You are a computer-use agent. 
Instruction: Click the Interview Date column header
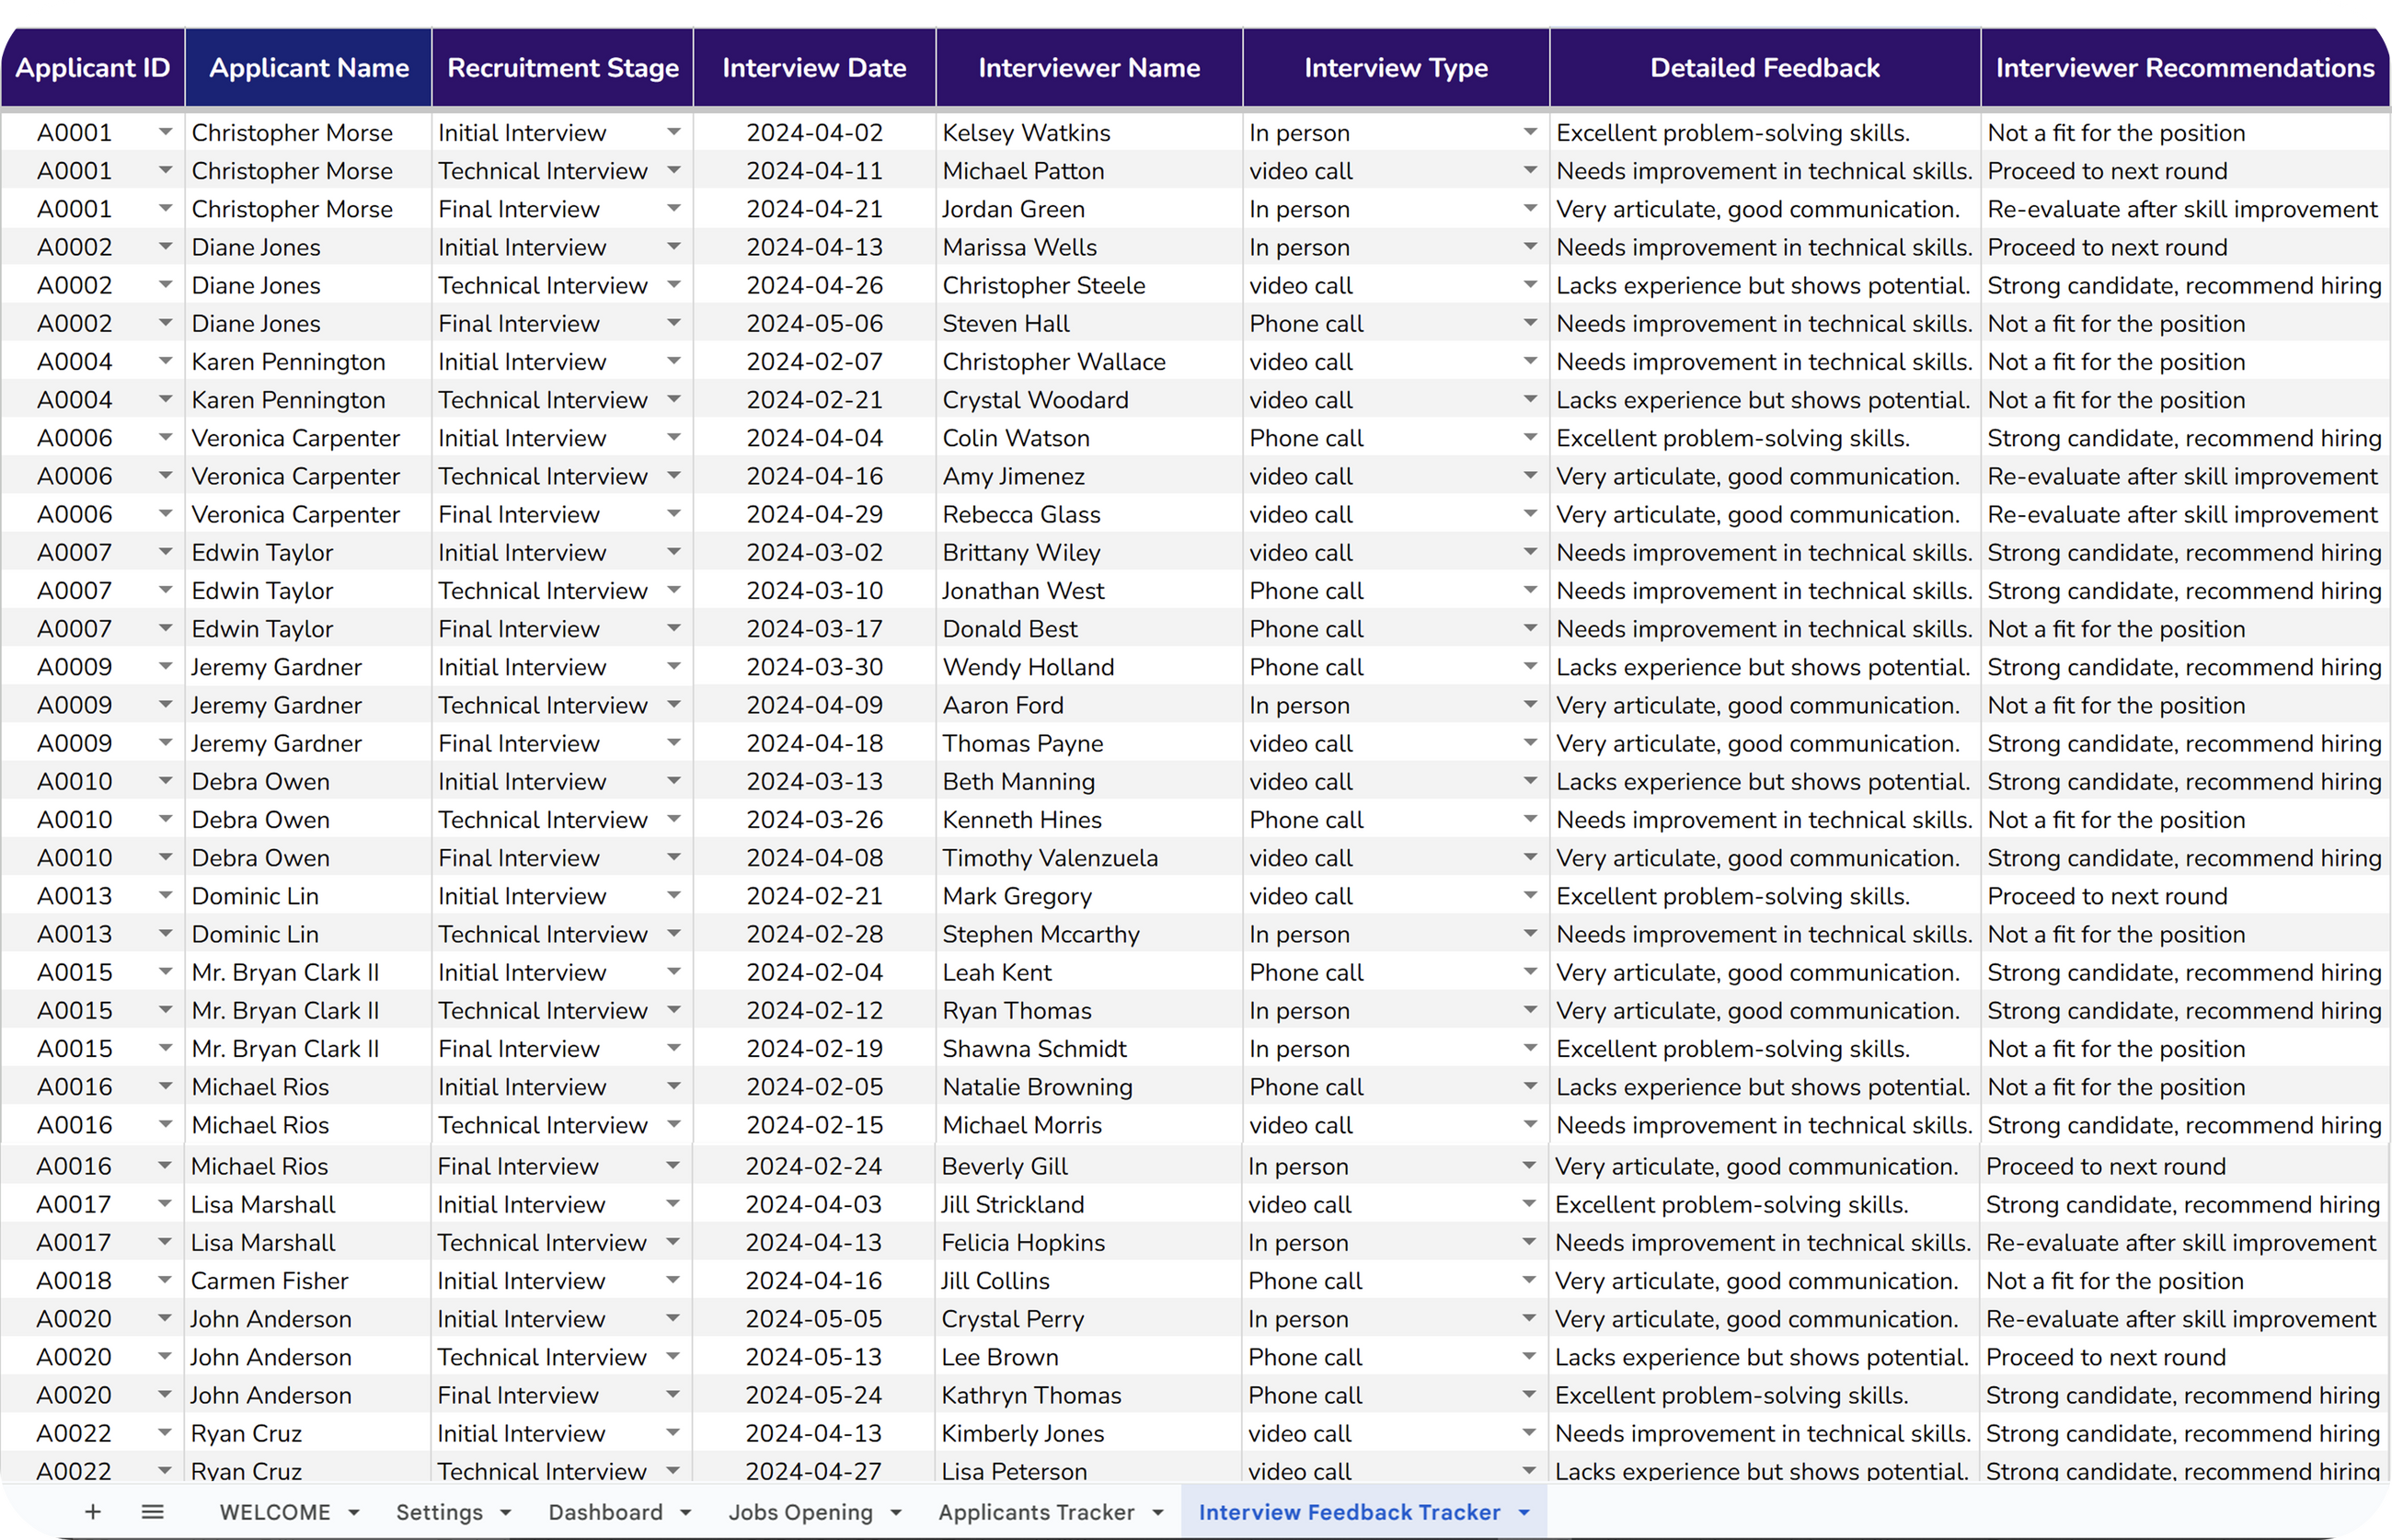tap(814, 67)
